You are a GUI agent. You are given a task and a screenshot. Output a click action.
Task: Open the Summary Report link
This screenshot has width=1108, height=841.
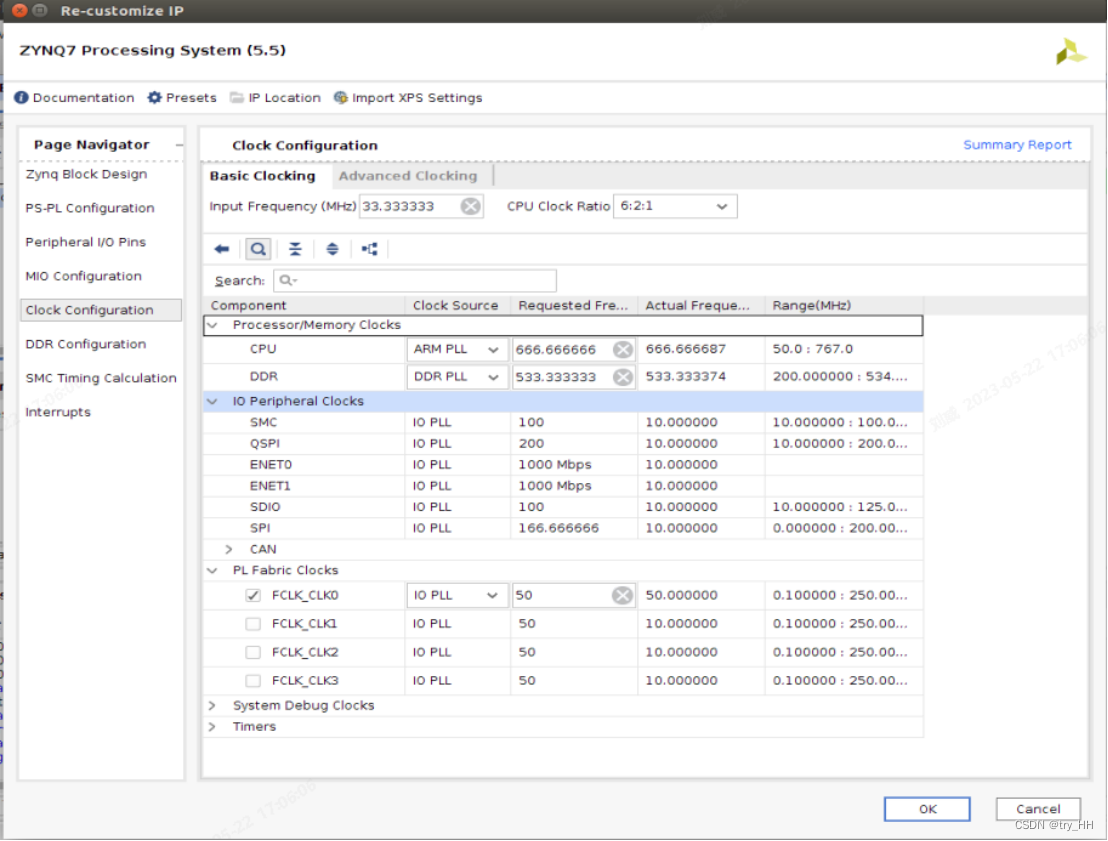point(1017,145)
